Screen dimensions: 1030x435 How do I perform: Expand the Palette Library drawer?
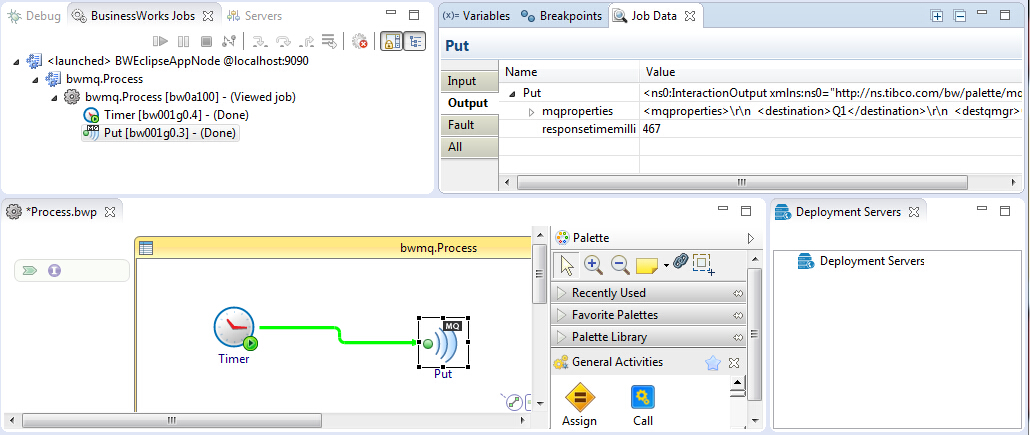tap(648, 337)
